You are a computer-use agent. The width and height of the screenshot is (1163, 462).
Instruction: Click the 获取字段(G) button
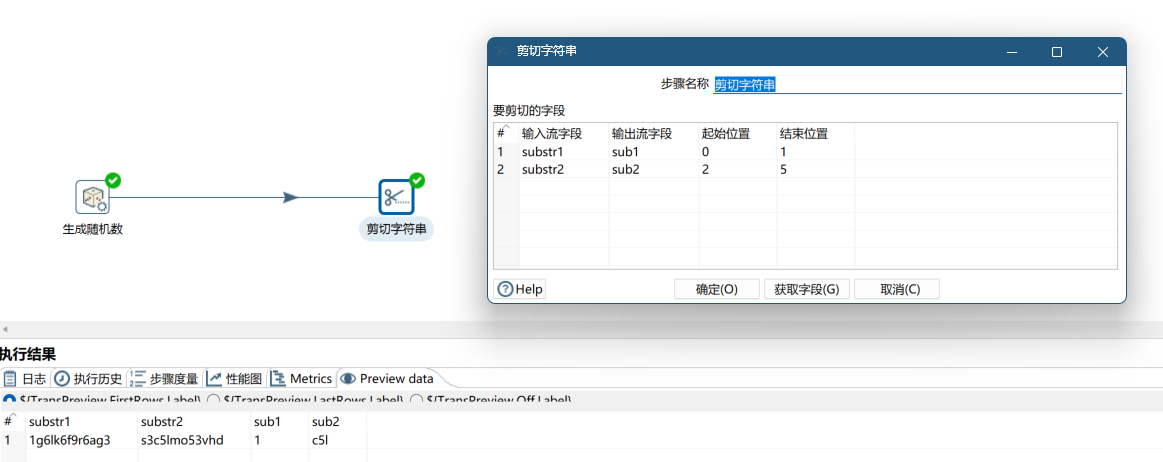(x=806, y=289)
